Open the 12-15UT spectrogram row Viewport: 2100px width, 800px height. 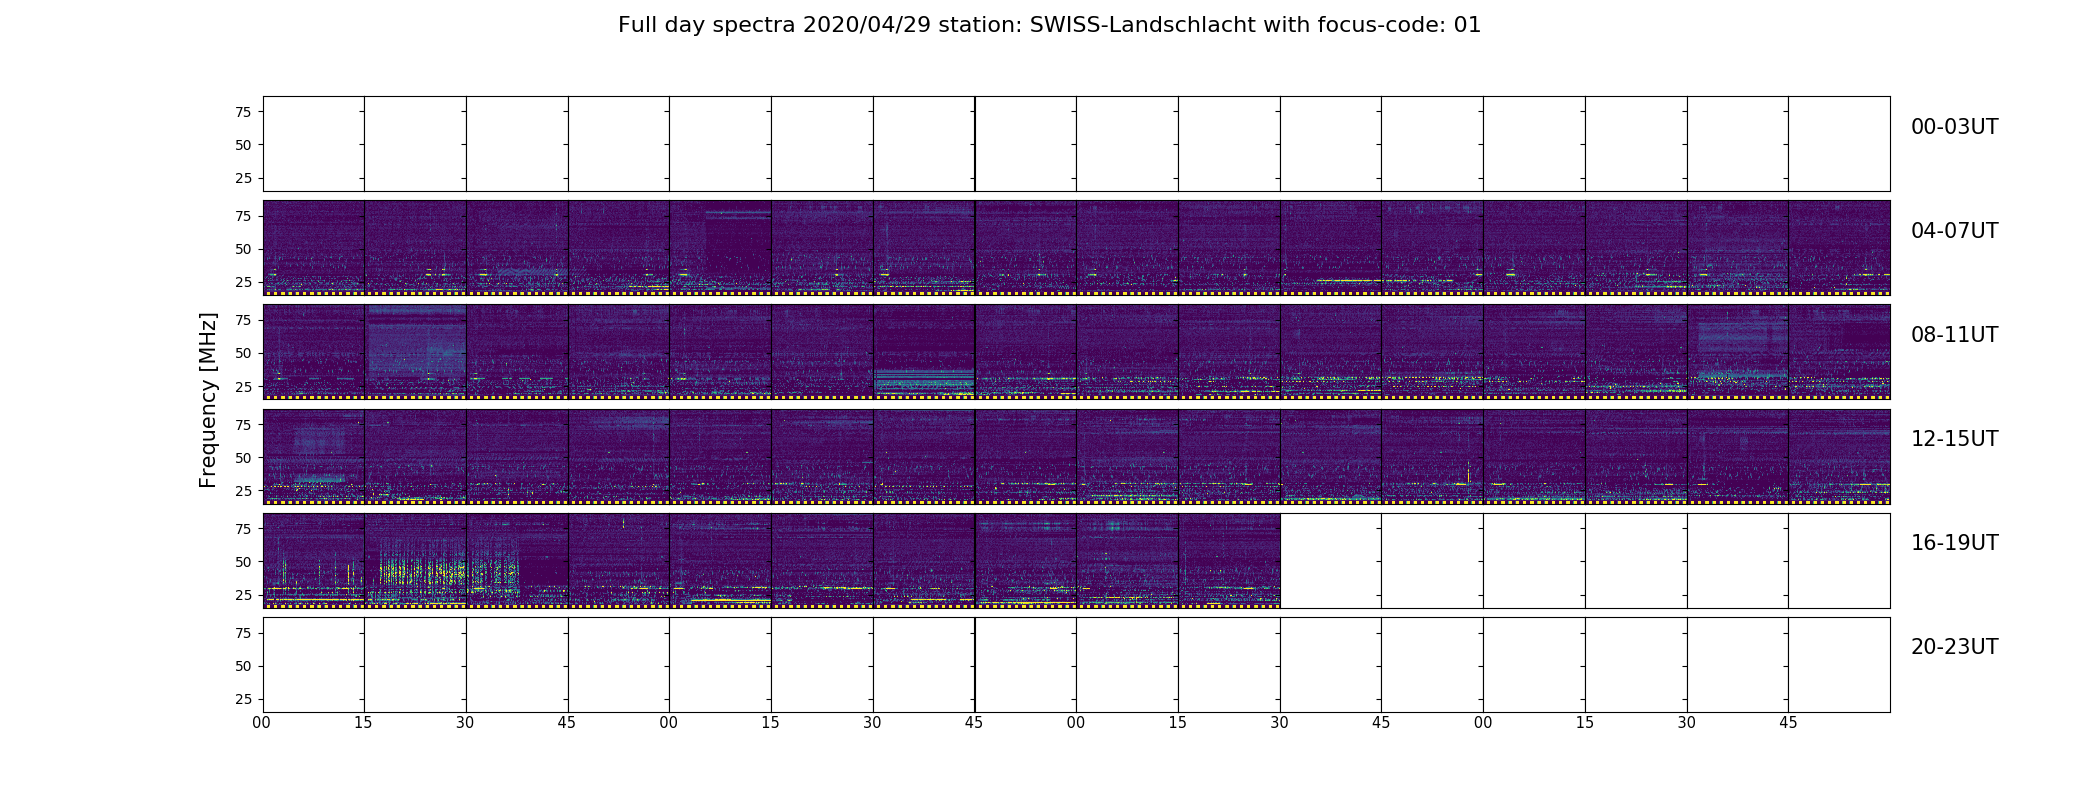point(1076,456)
